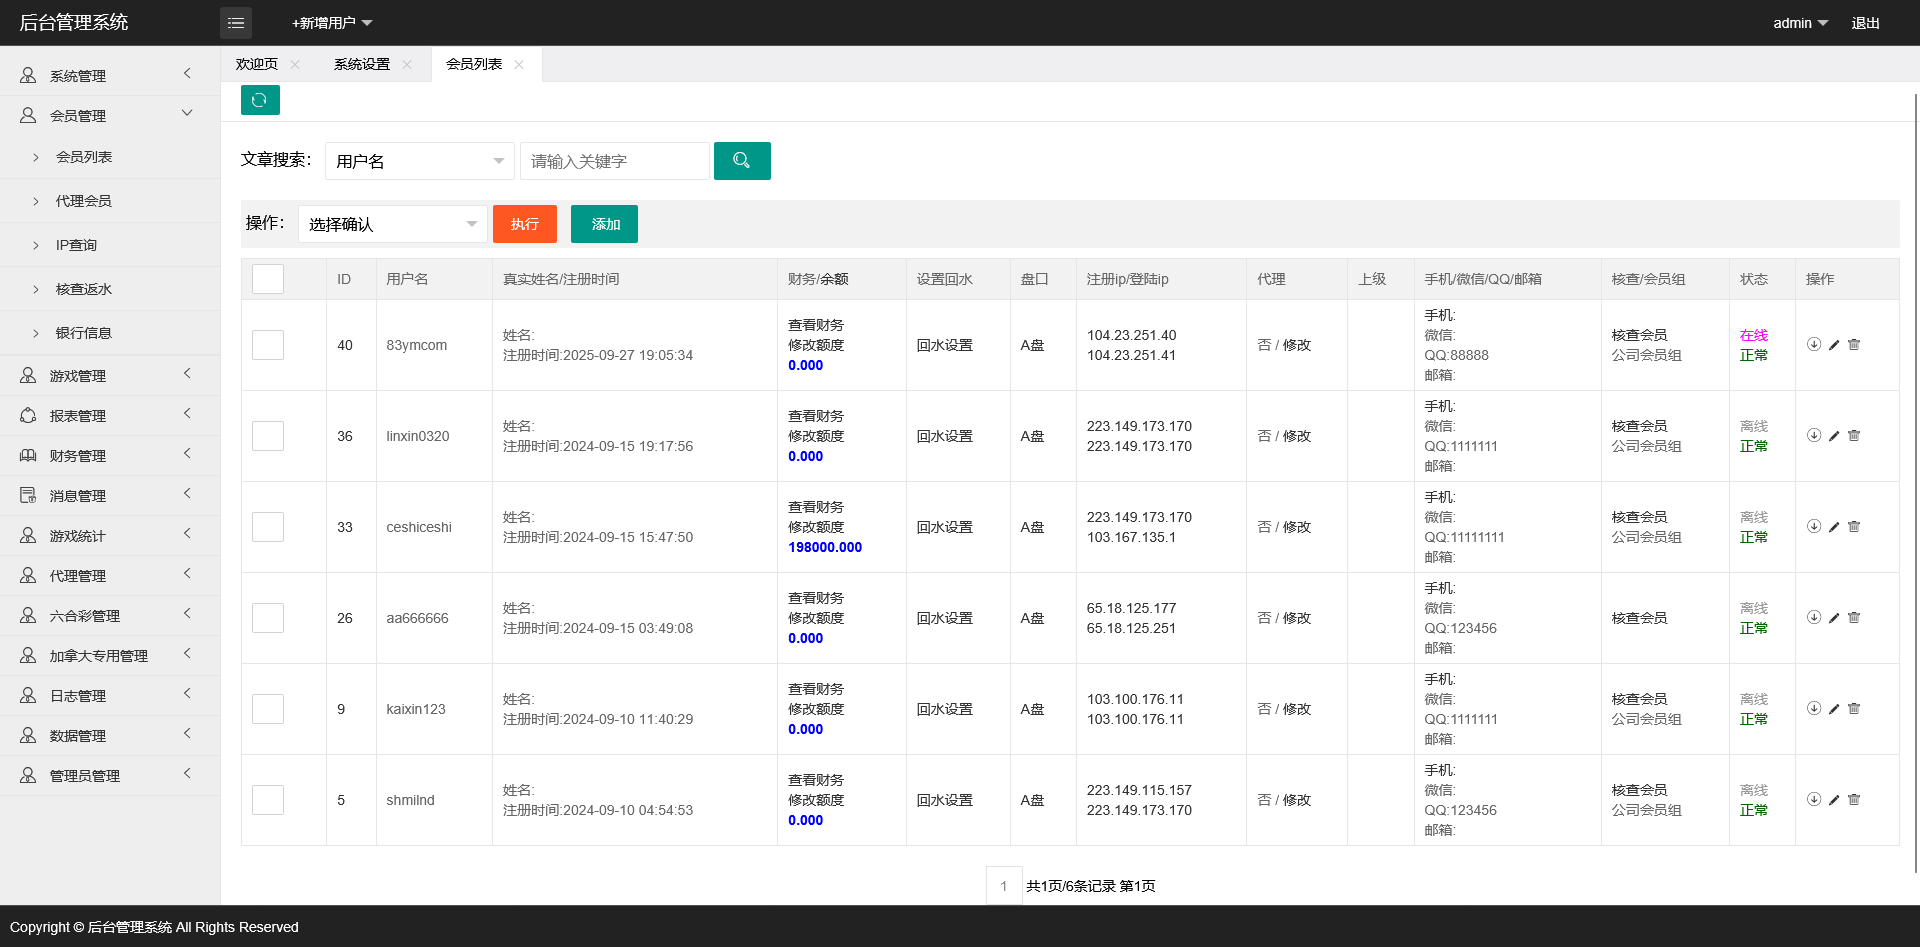The height and width of the screenshot is (947, 1920).
Task: Expand the admin account dropdown
Action: pos(1800,23)
